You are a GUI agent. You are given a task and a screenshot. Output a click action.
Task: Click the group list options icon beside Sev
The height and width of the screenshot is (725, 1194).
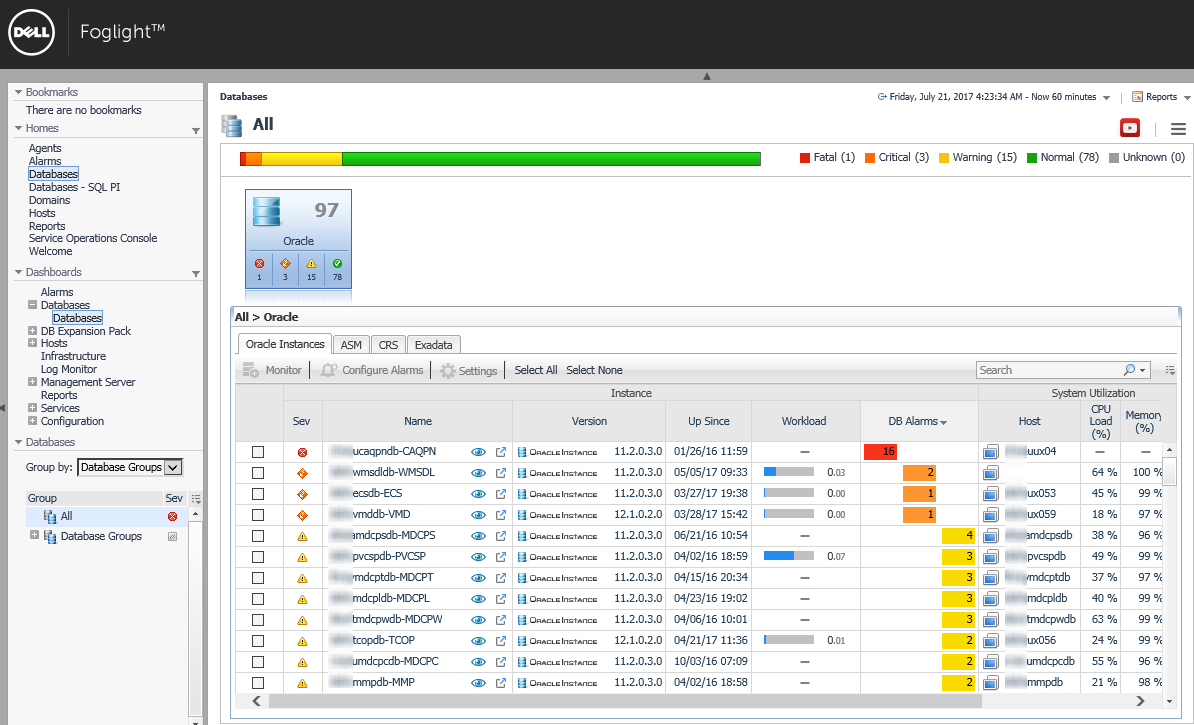click(196, 499)
